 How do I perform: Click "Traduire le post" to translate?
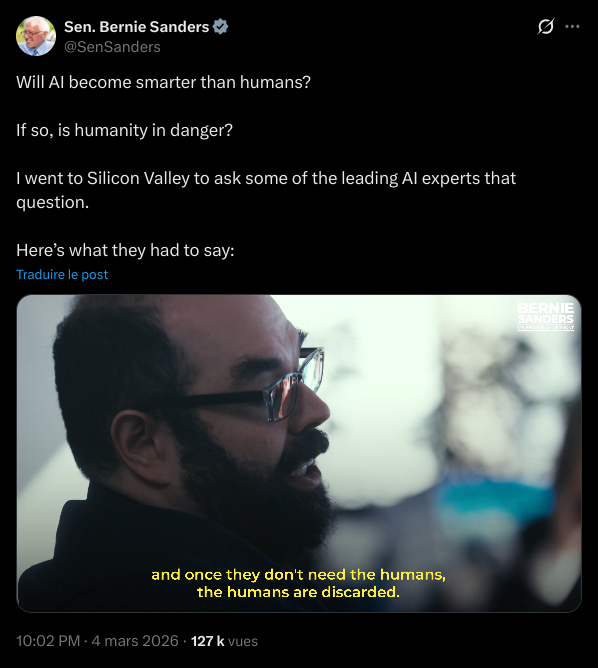62,274
